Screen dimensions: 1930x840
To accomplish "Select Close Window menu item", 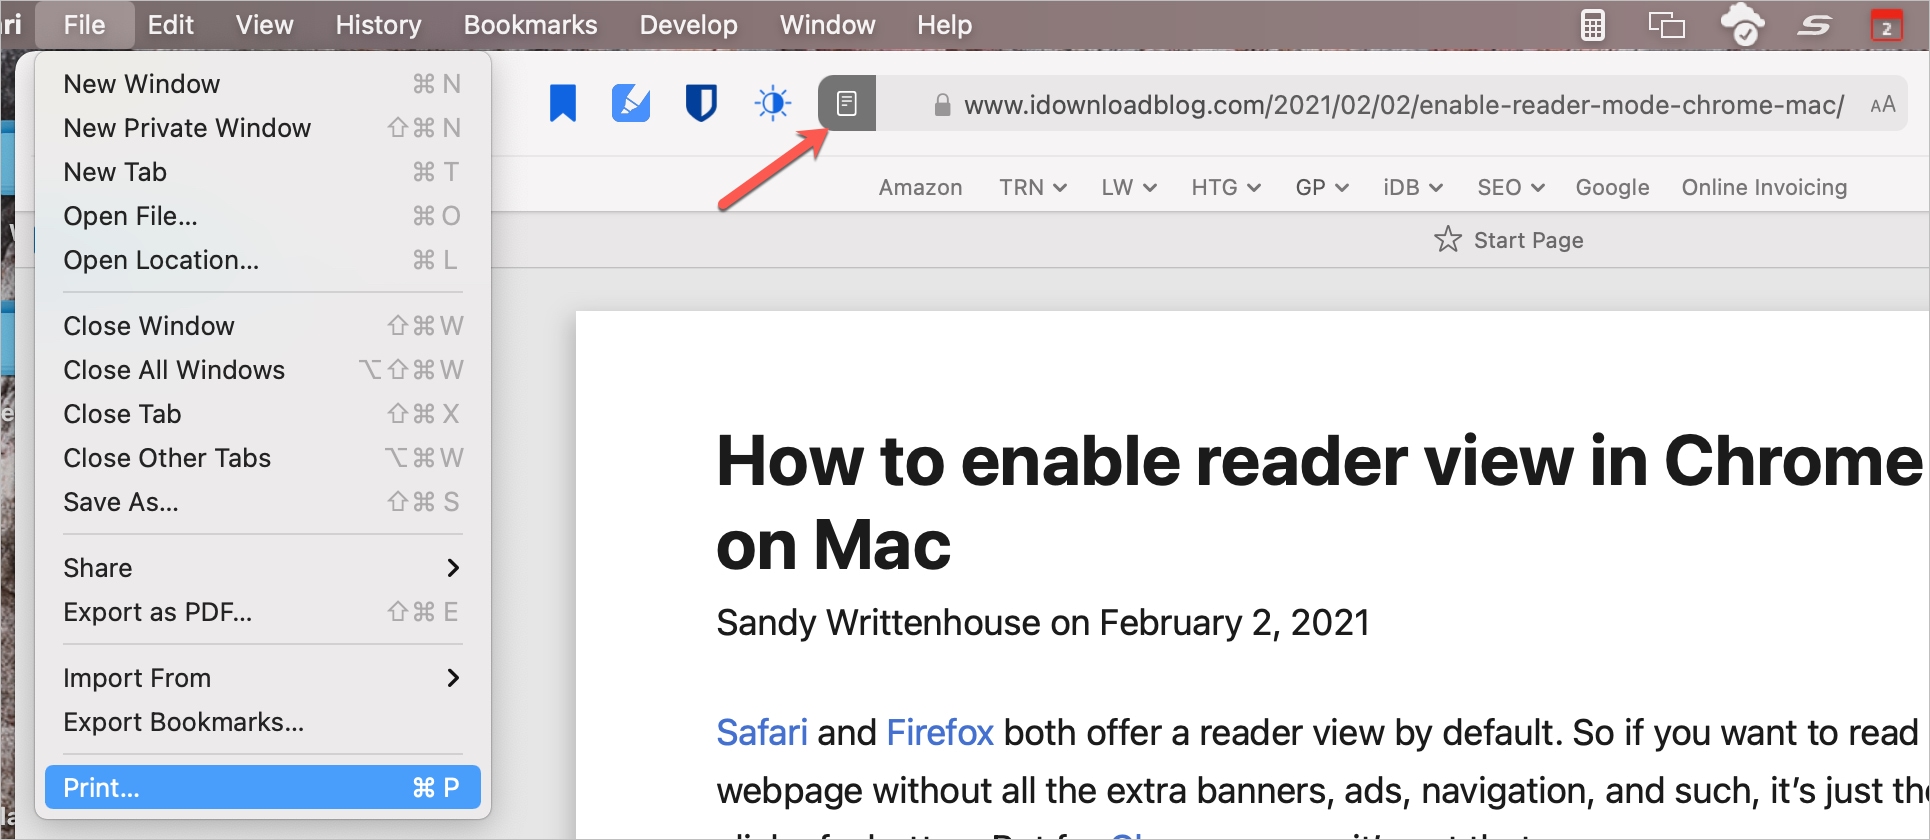I will point(262,326).
